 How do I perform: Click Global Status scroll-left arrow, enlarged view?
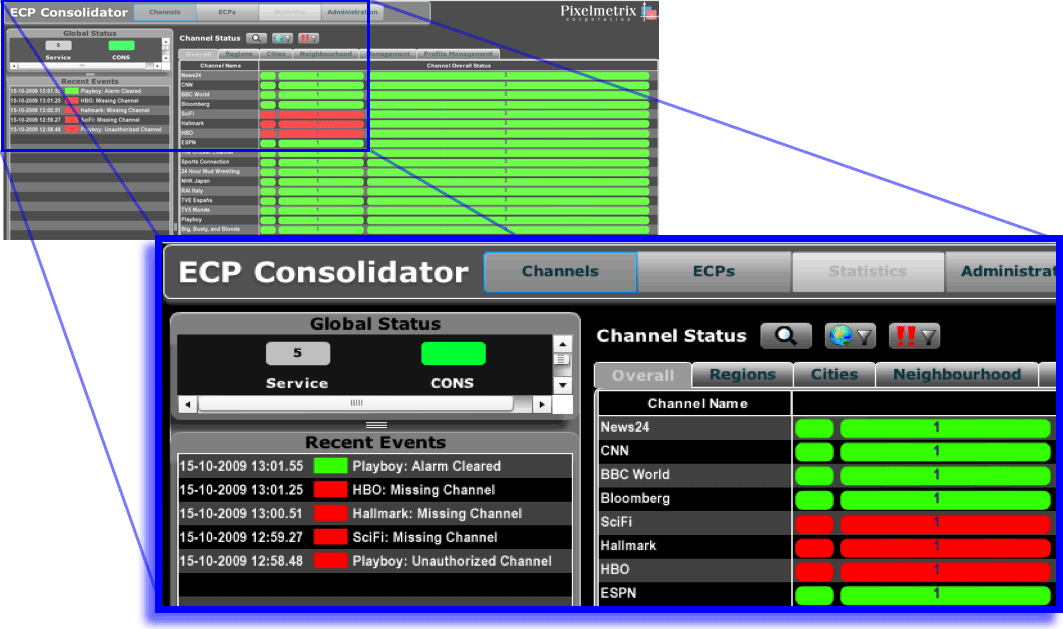click(x=187, y=405)
